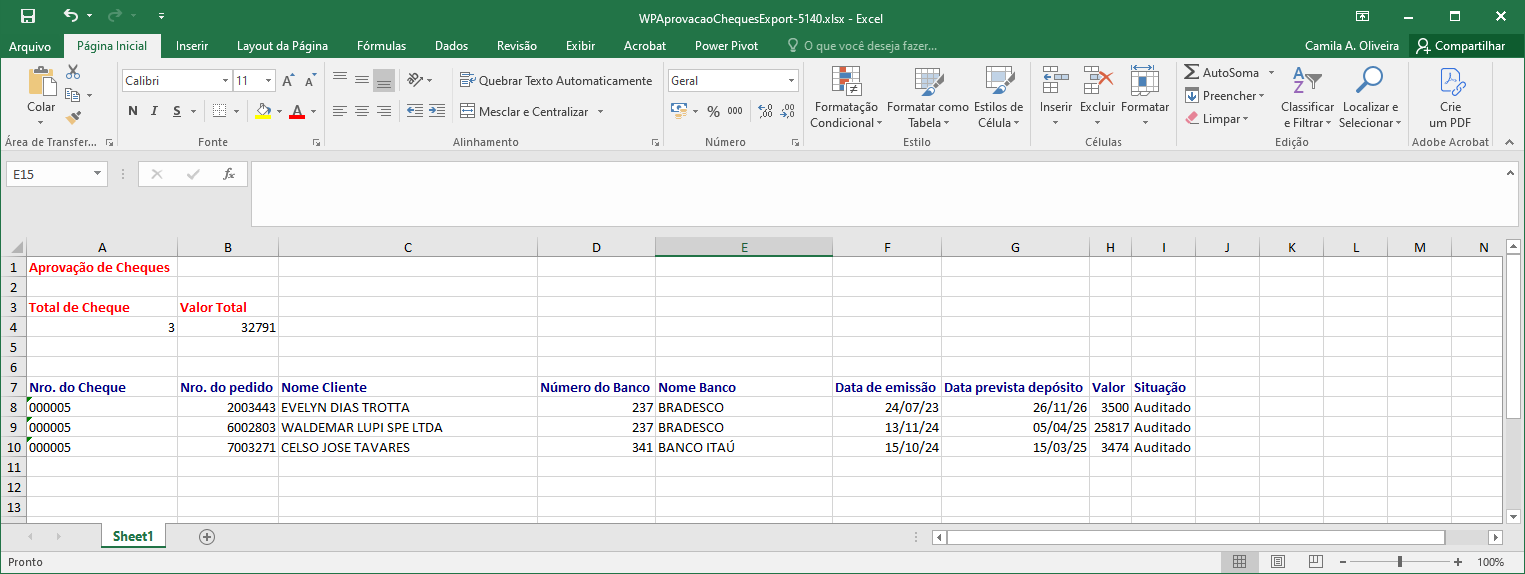Apply percent style format
This screenshot has height=574, width=1525.
713,111
